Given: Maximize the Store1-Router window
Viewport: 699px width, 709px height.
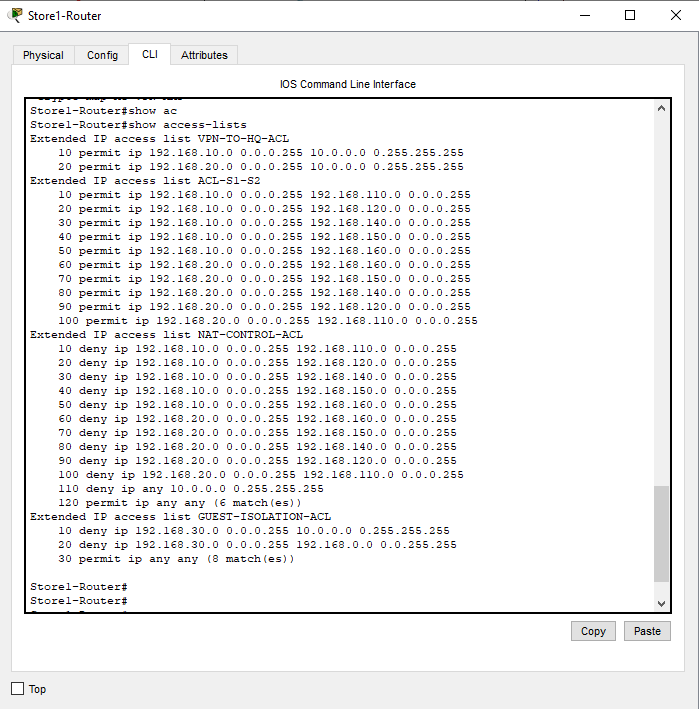Looking at the screenshot, I should [630, 15].
